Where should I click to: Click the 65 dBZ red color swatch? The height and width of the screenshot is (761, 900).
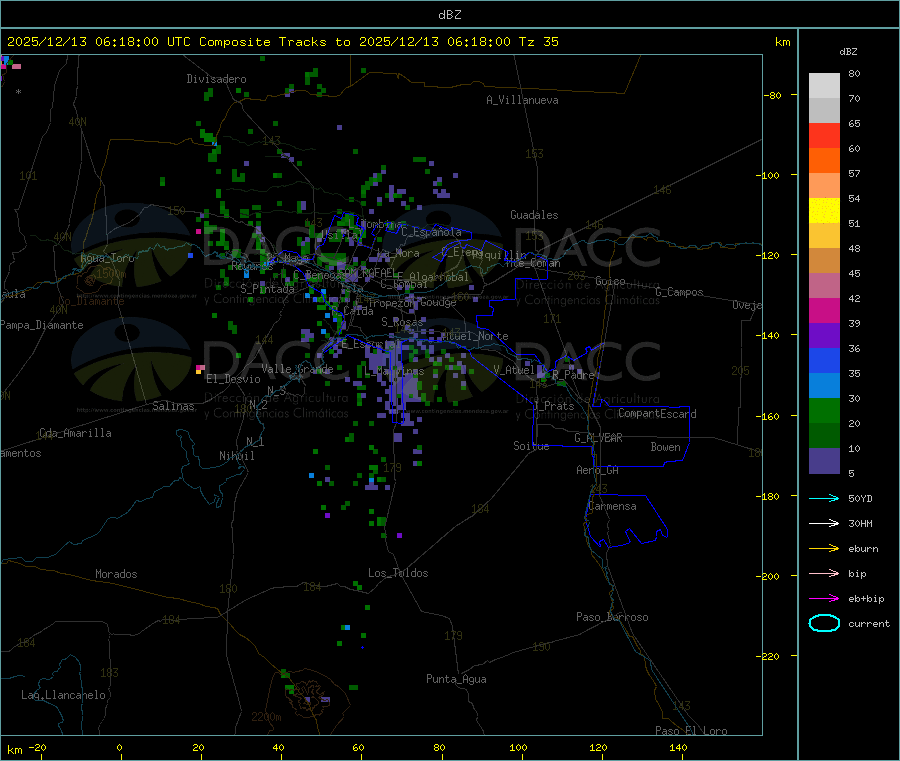[x=824, y=135]
